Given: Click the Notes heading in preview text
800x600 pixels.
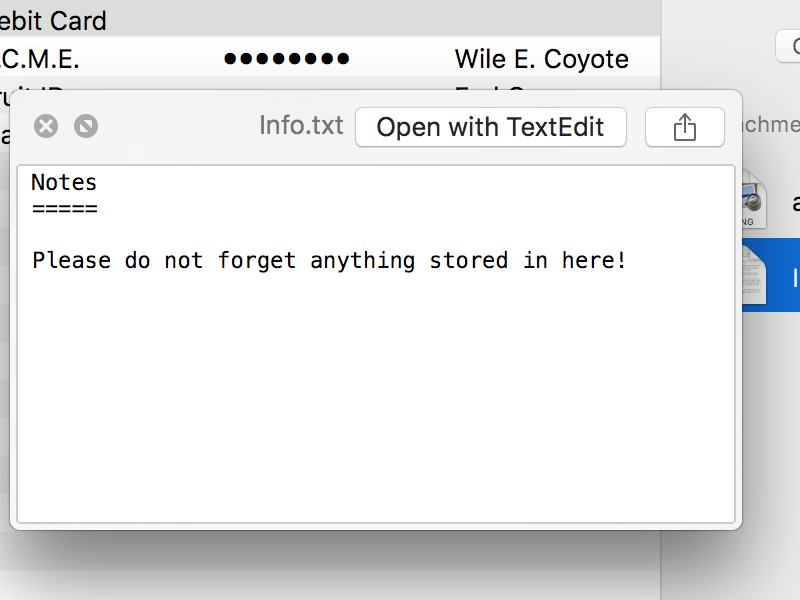Looking at the screenshot, I should pyautogui.click(x=64, y=182).
